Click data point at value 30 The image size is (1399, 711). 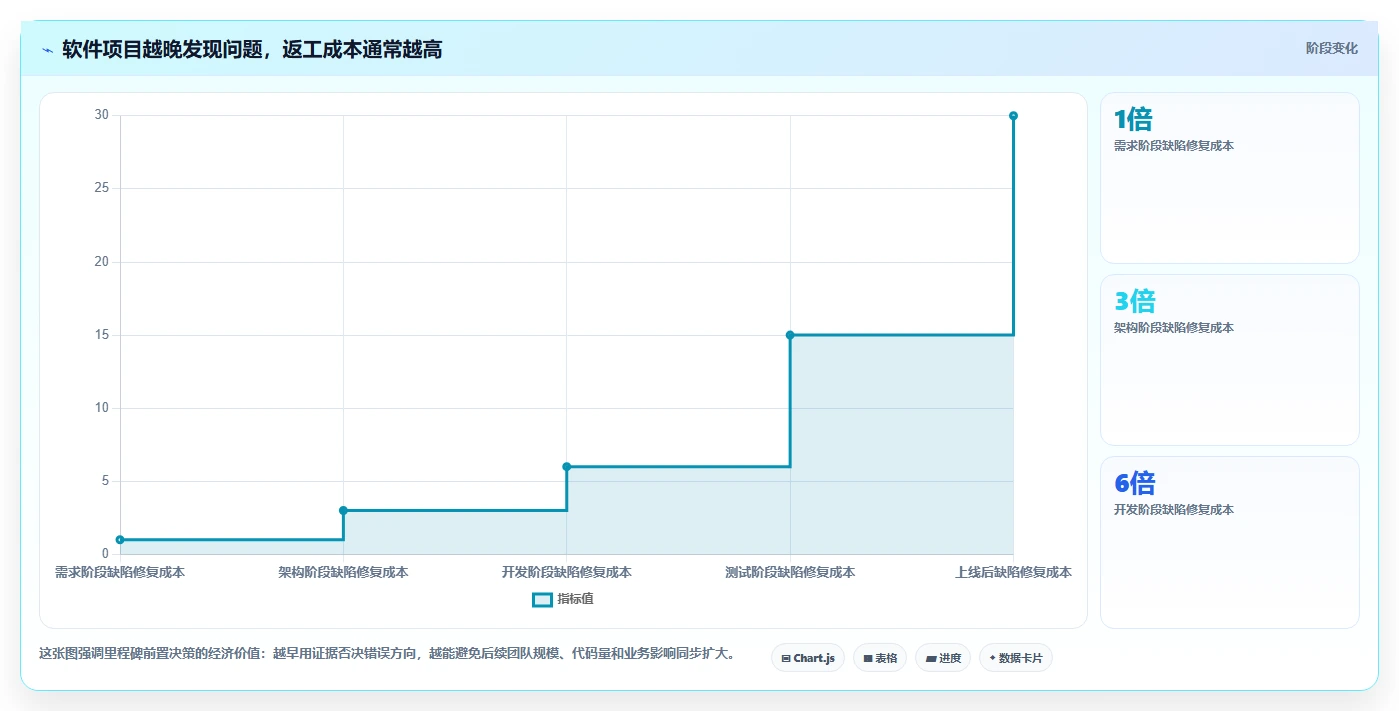click(x=1013, y=116)
